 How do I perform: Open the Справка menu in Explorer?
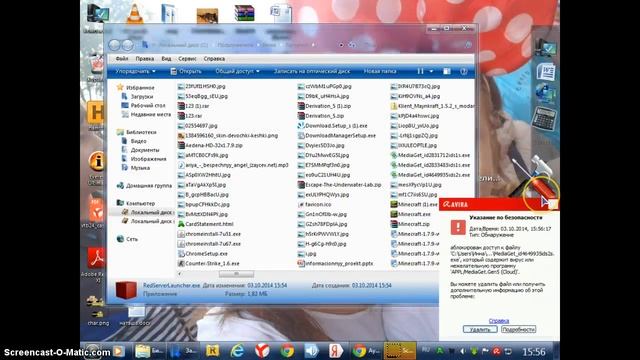point(214,59)
